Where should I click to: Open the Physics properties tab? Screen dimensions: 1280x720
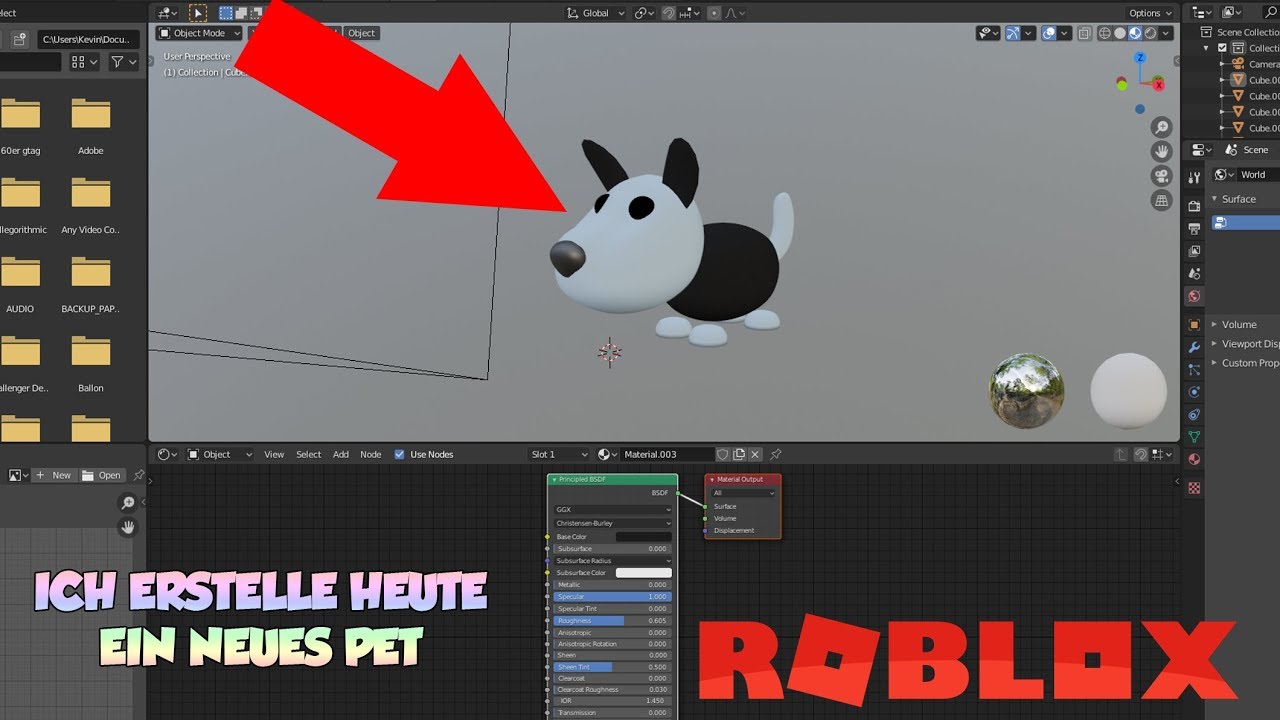pos(1194,392)
